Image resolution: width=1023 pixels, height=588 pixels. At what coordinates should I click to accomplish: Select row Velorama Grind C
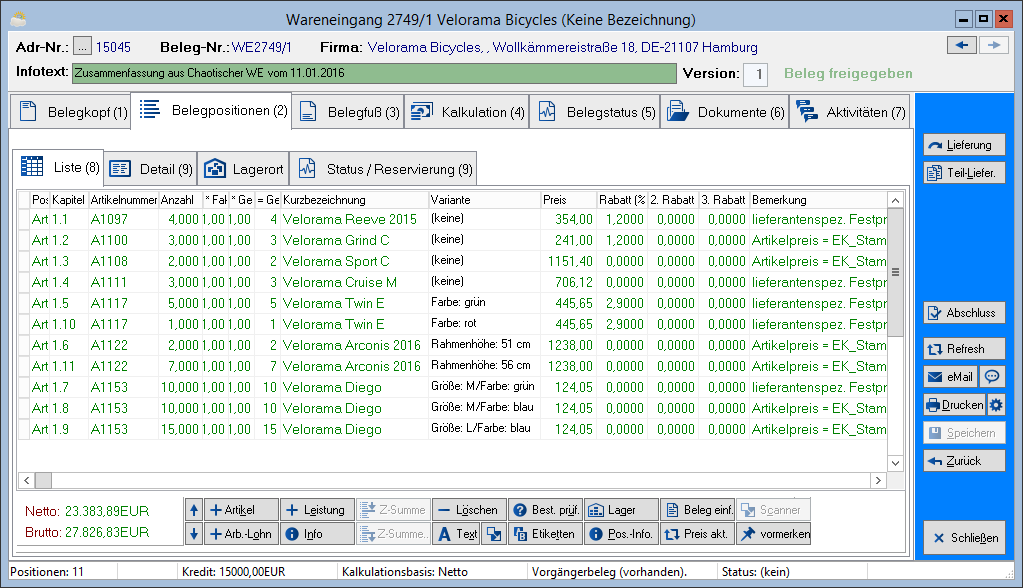(452, 240)
